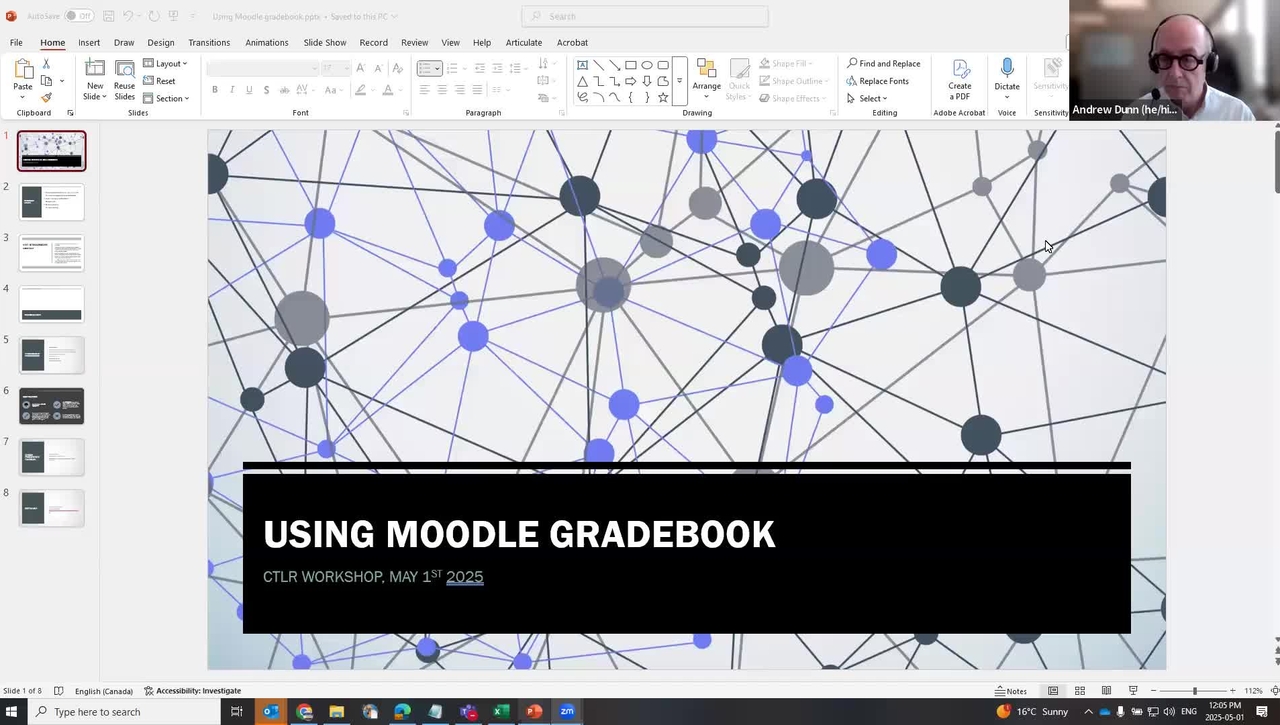Click the font color icon
Image resolution: width=1280 pixels, height=725 pixels.
tap(388, 90)
